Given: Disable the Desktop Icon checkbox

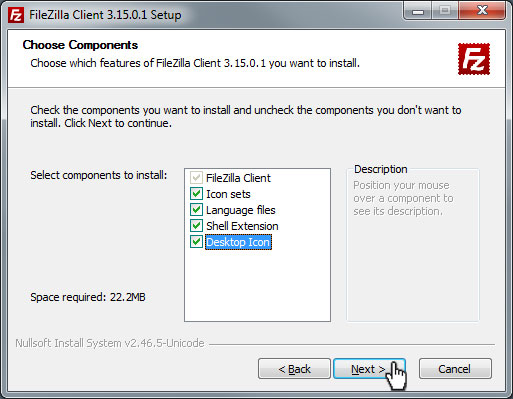Looking at the screenshot, I should [196, 242].
